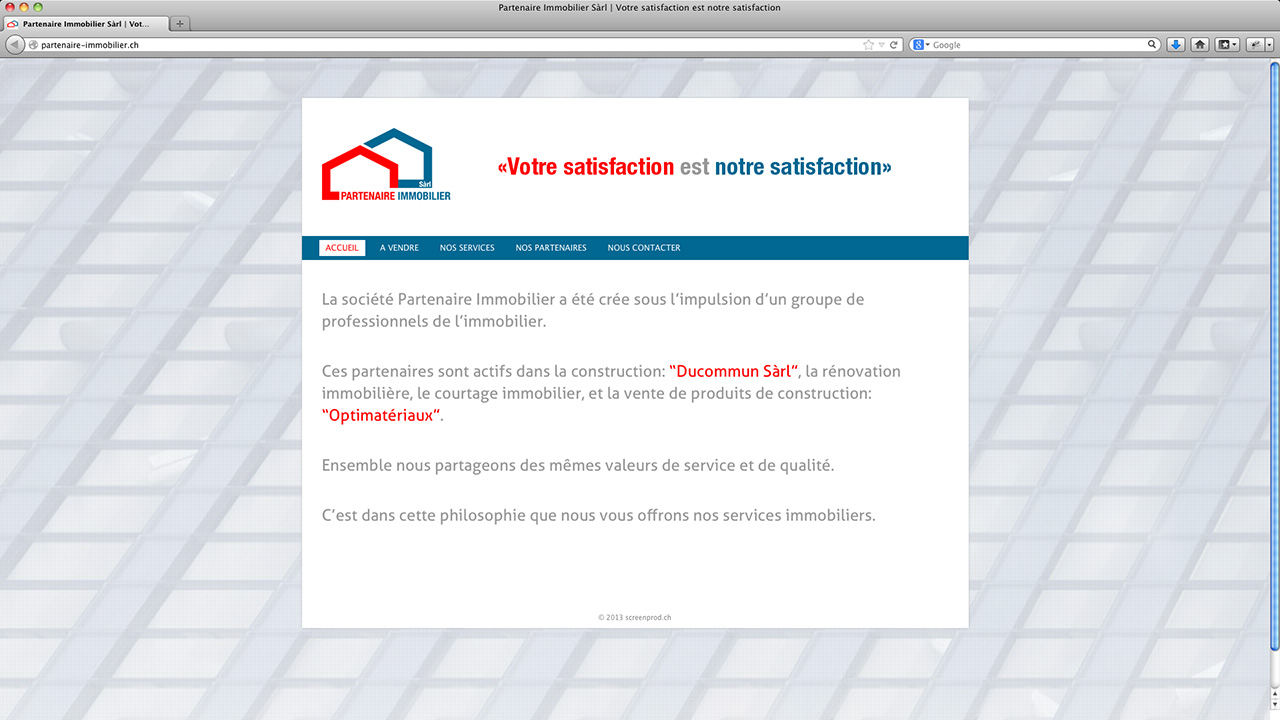1280x720 pixels.
Task: Click the search magnifier icon
Action: 1152,45
